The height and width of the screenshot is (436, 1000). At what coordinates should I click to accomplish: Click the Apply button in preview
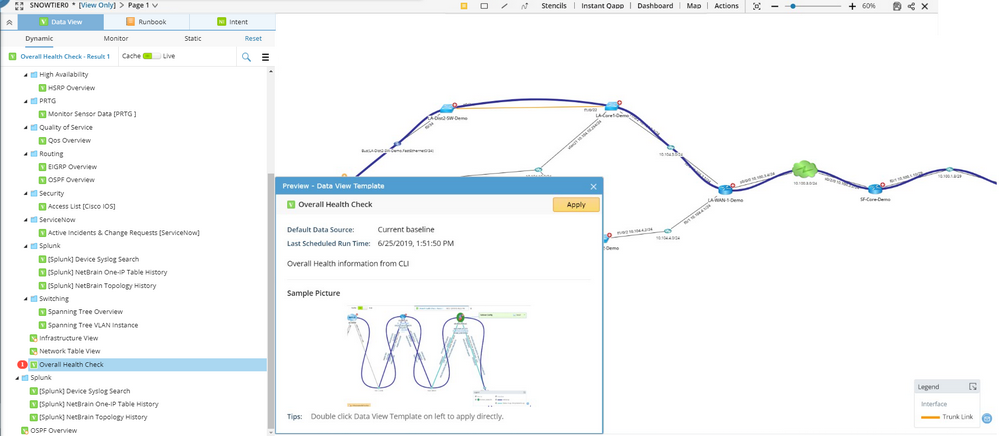pos(576,204)
